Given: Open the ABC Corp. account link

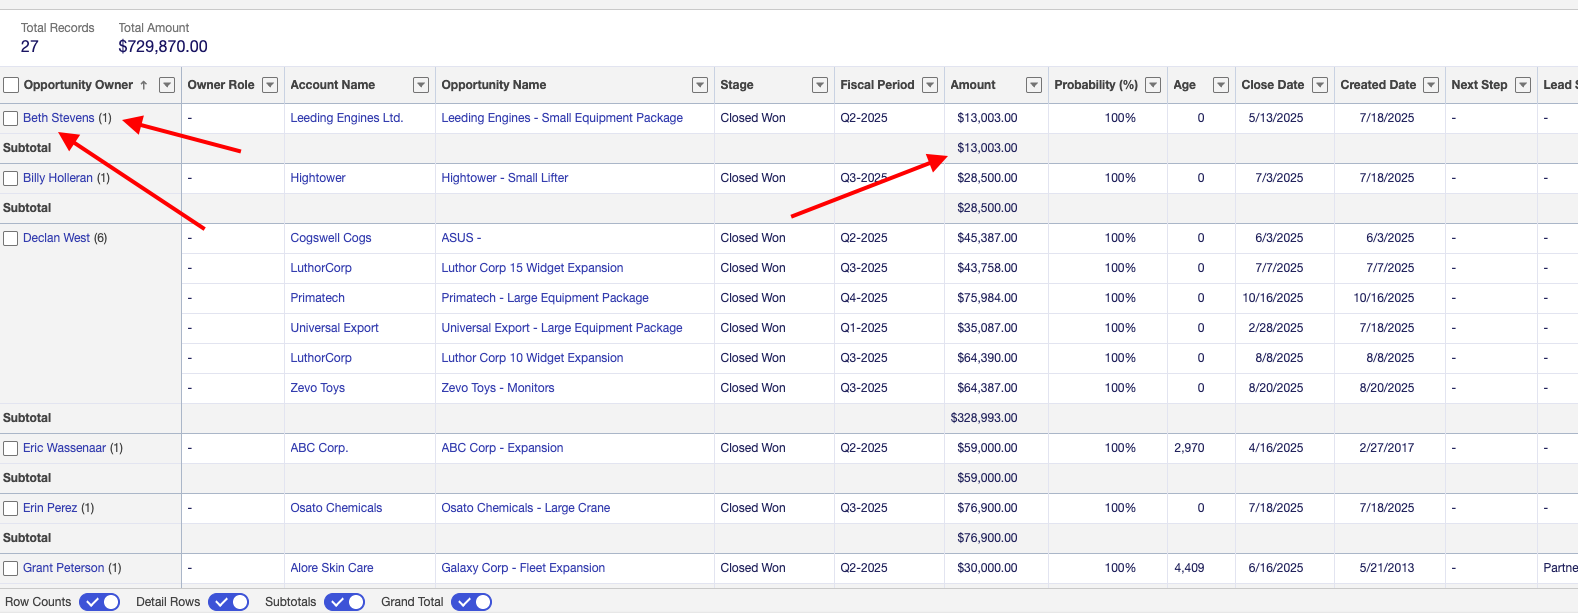Looking at the screenshot, I should tap(320, 448).
